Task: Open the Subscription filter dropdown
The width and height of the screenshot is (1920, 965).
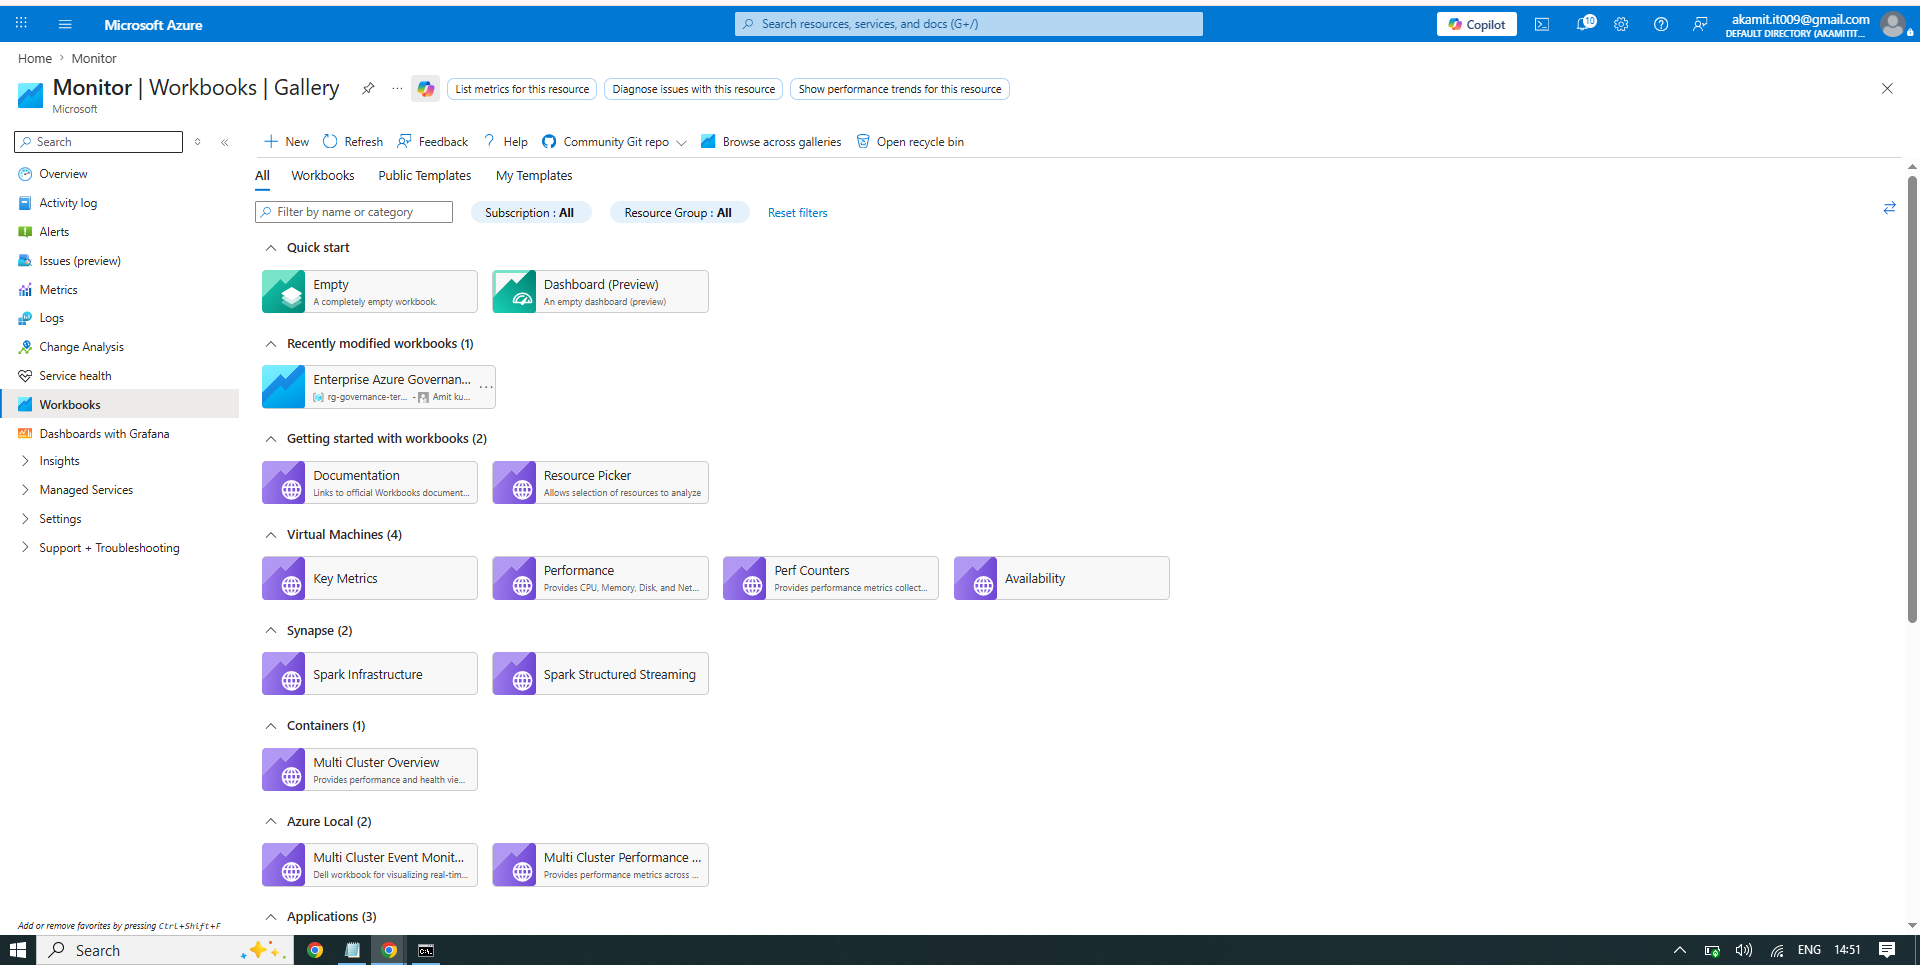Action: coord(530,213)
